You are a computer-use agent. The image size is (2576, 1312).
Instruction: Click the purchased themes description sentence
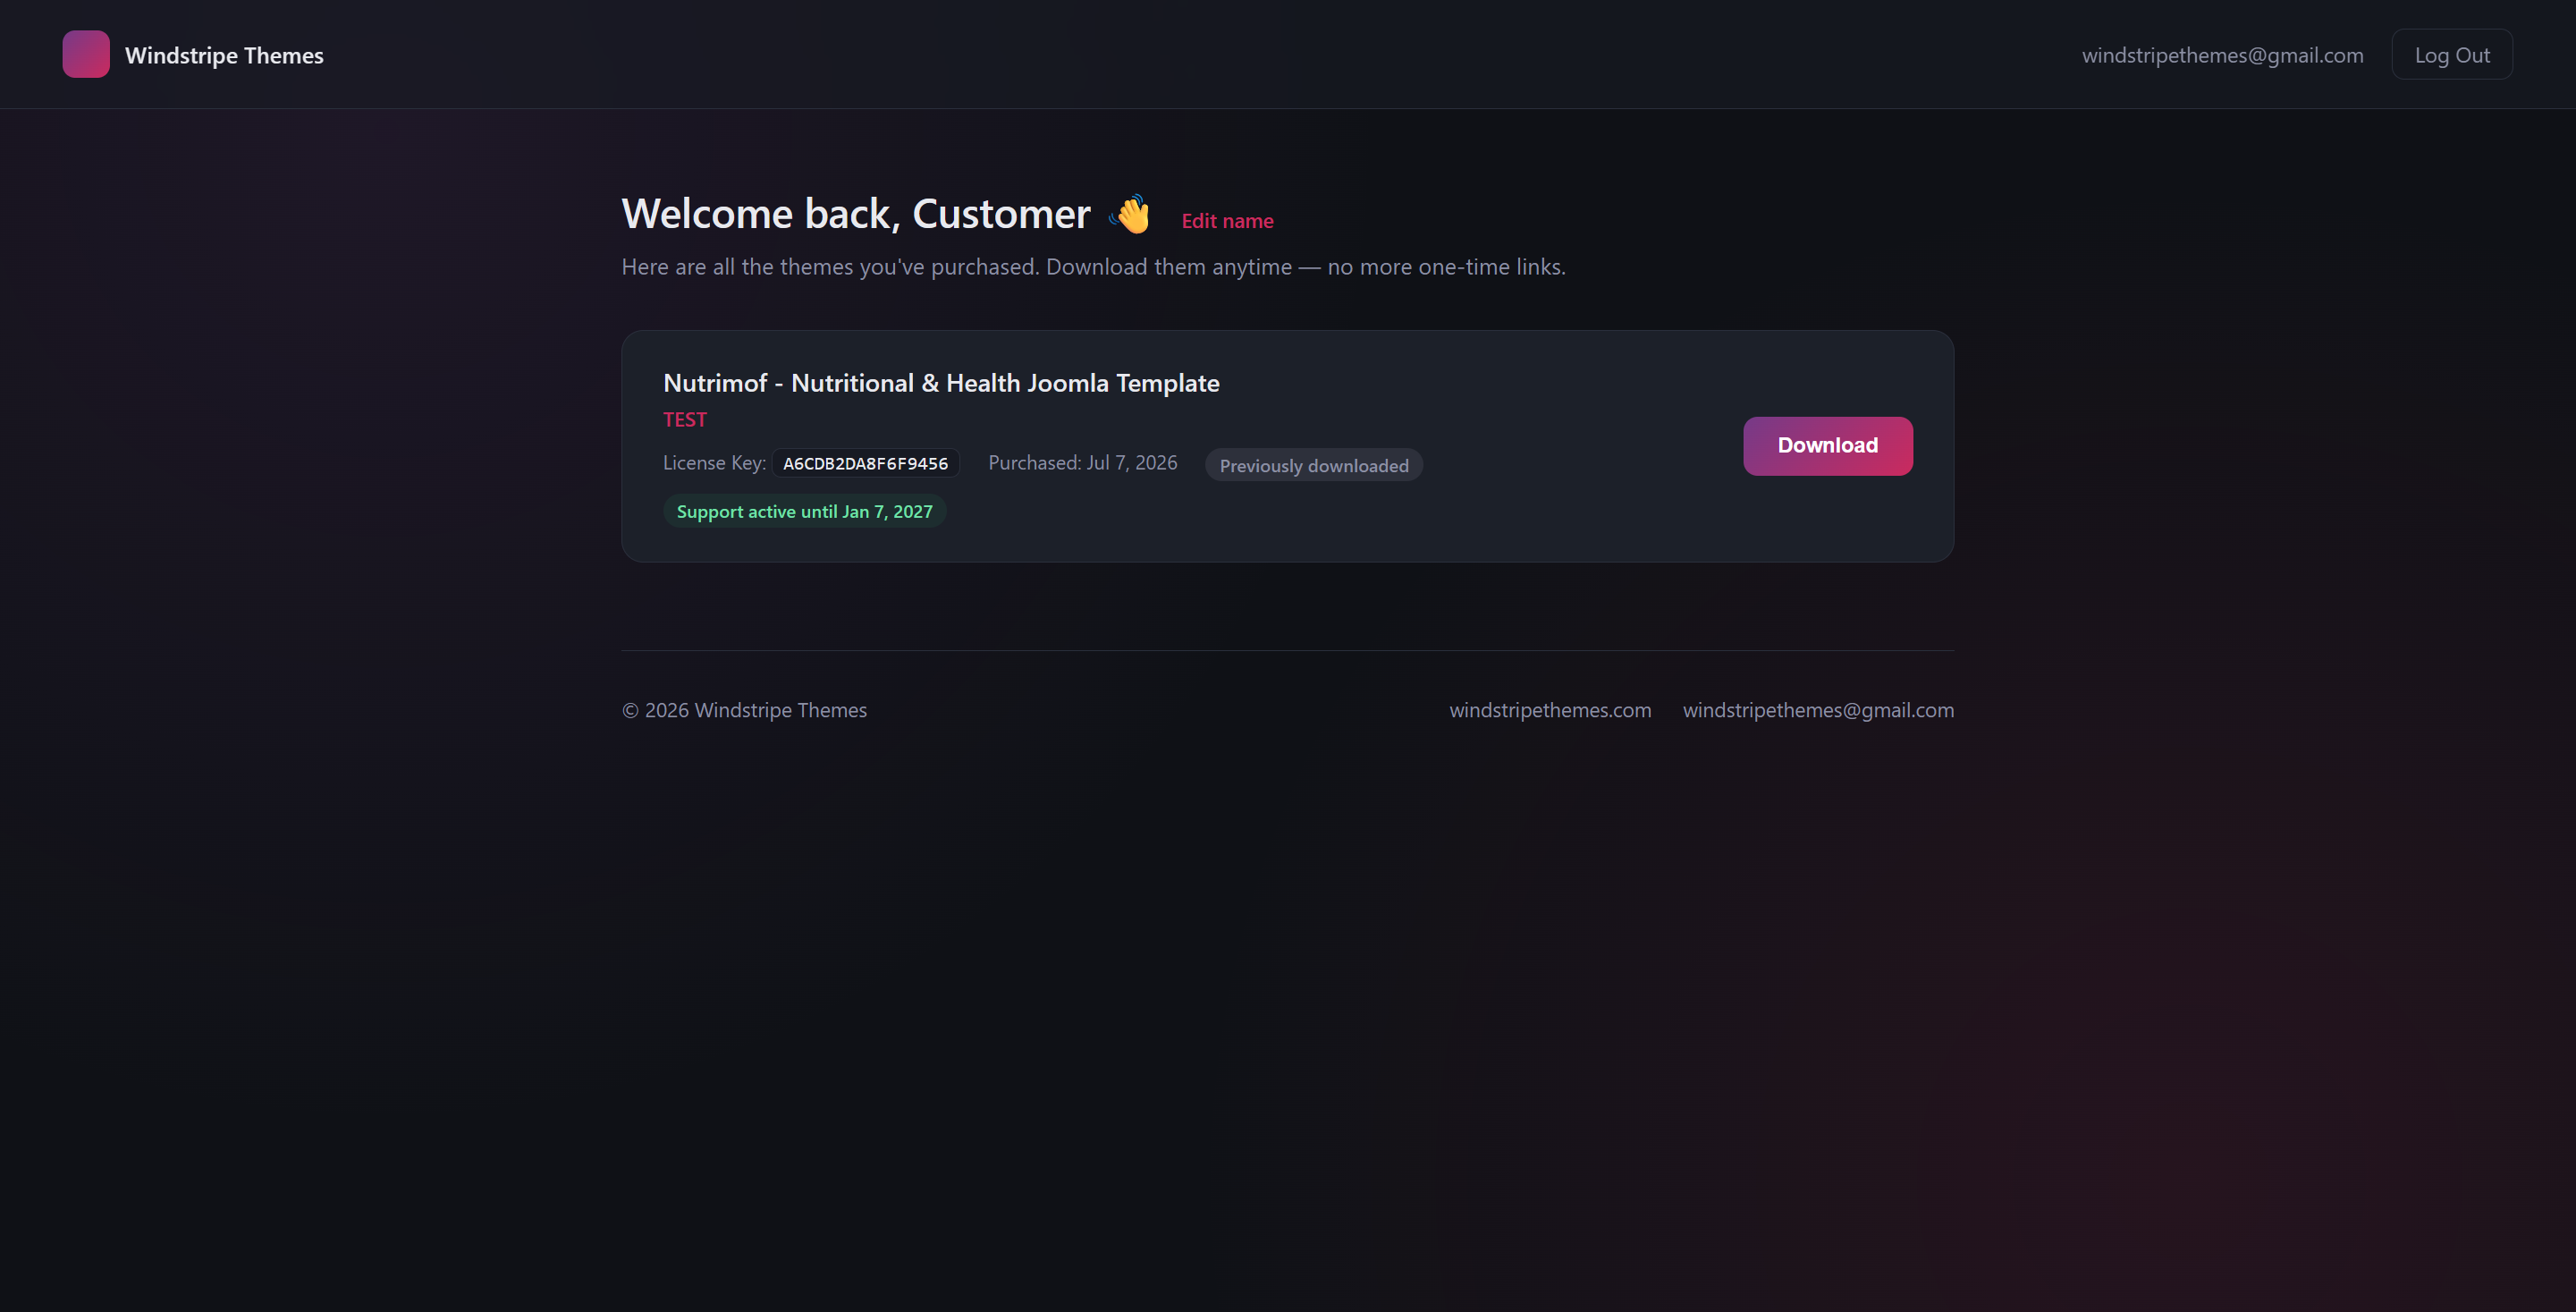(1093, 267)
